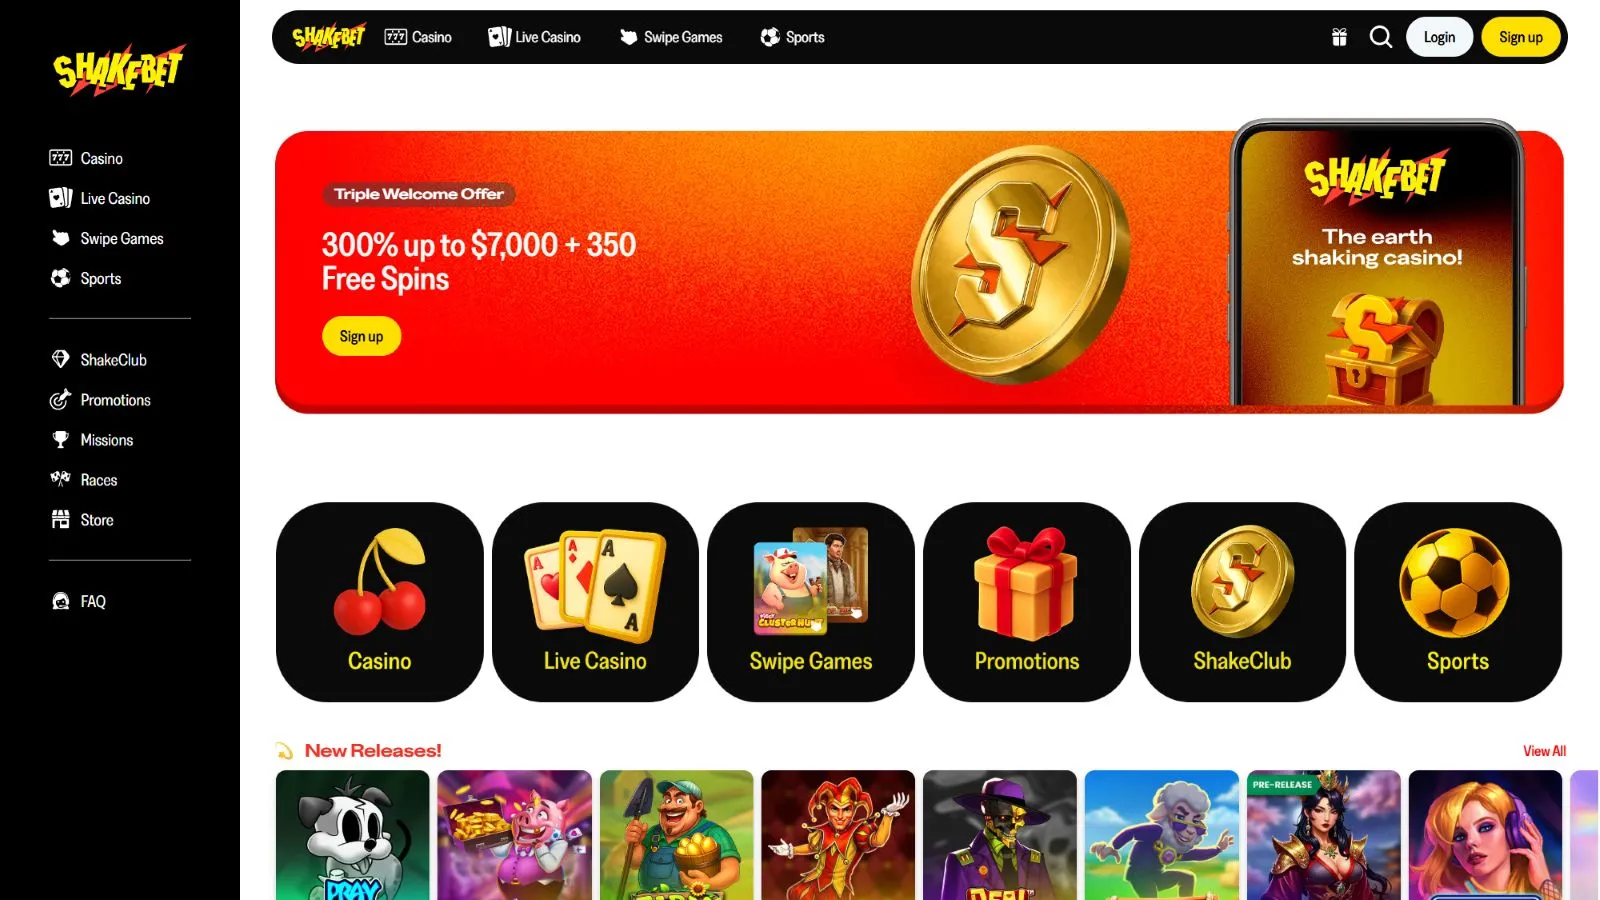The height and width of the screenshot is (900, 1600).
Task: Click the ShakeBet logo in the sidebar
Action: click(119, 70)
